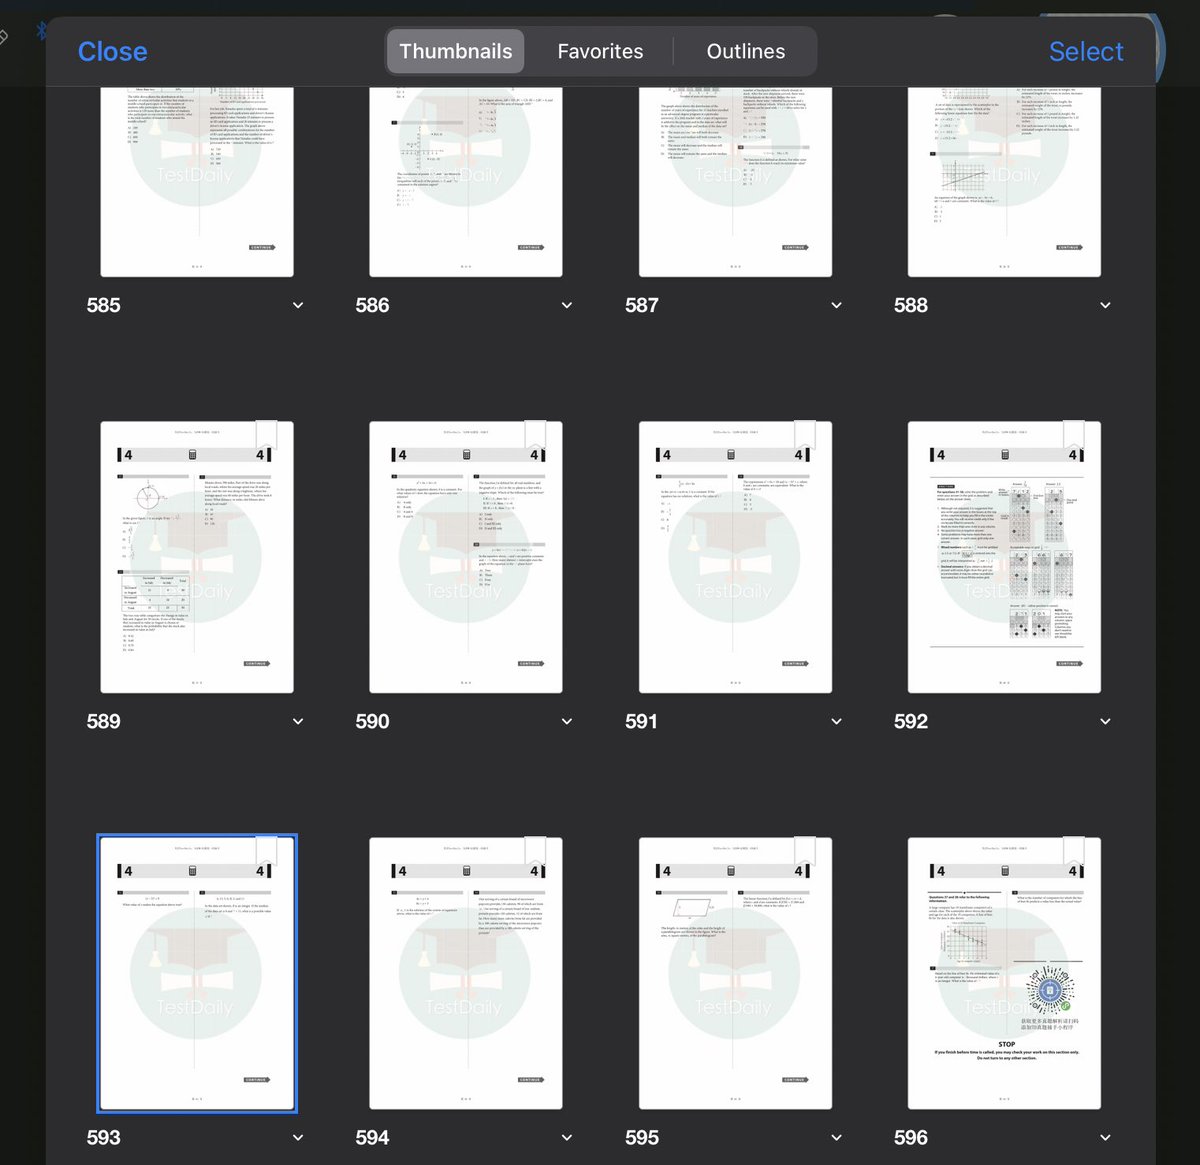The image size is (1200, 1165).
Task: Tap the Select button
Action: (x=1086, y=51)
